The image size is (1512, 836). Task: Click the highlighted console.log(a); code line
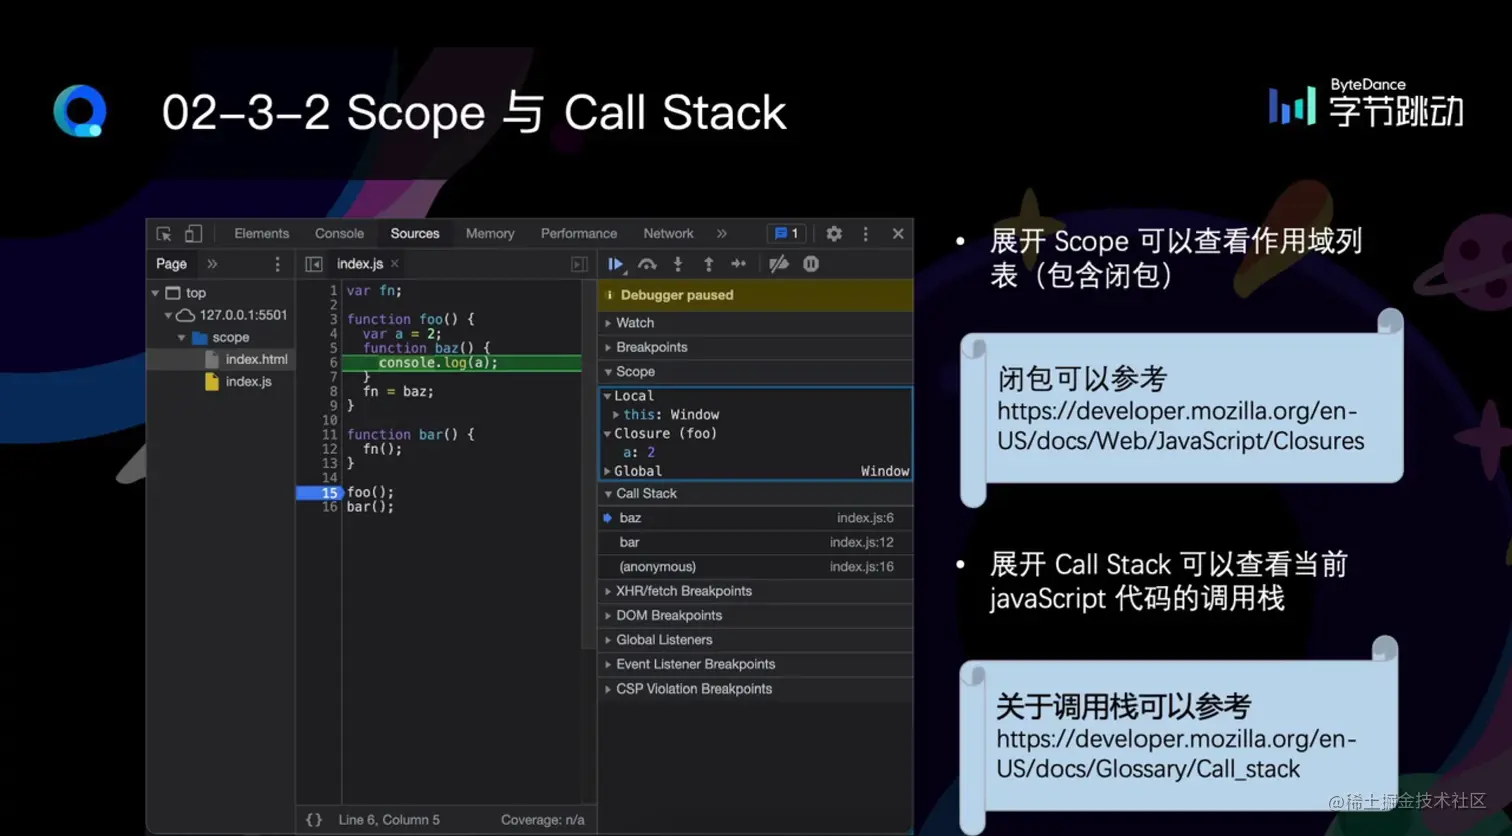pos(462,363)
